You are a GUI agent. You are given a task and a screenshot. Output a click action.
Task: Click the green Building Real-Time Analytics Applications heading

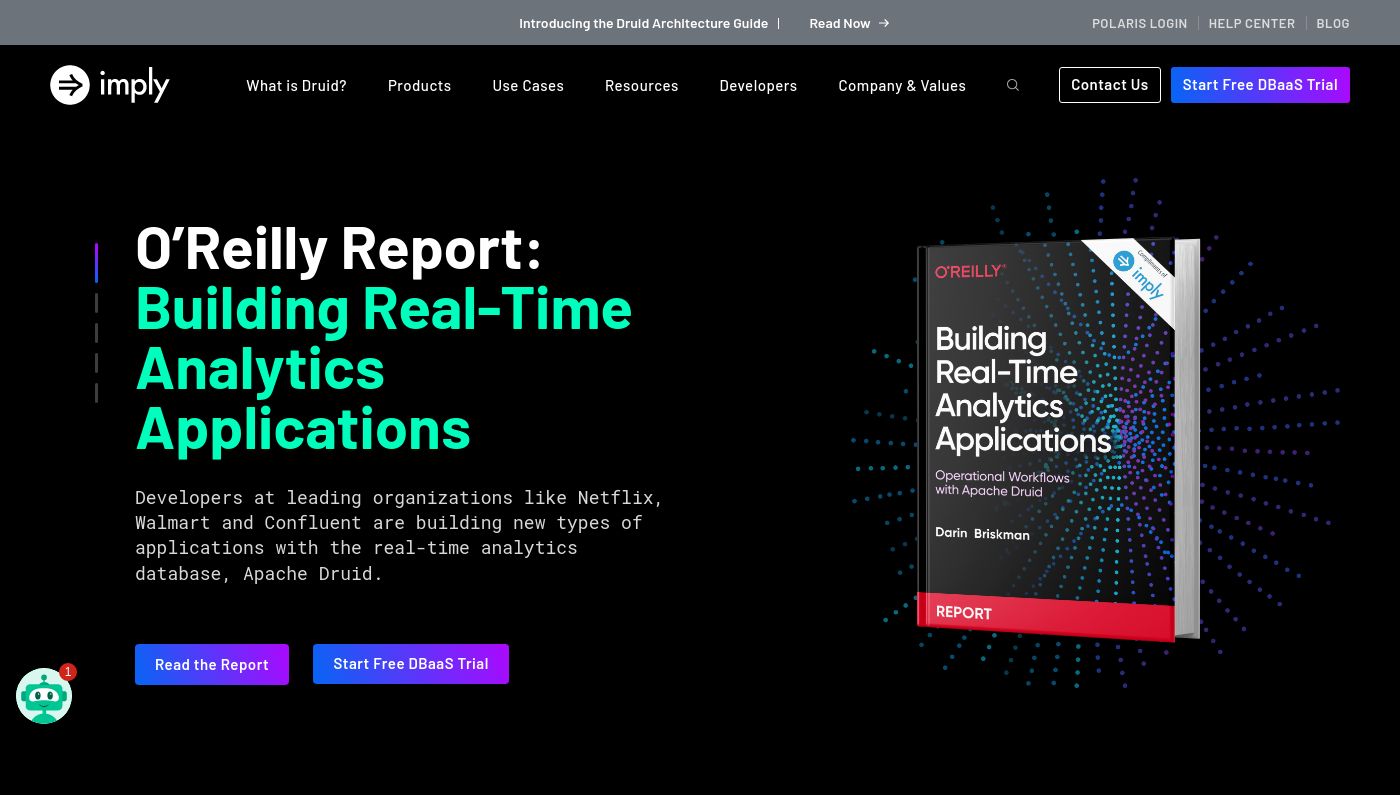(x=384, y=368)
